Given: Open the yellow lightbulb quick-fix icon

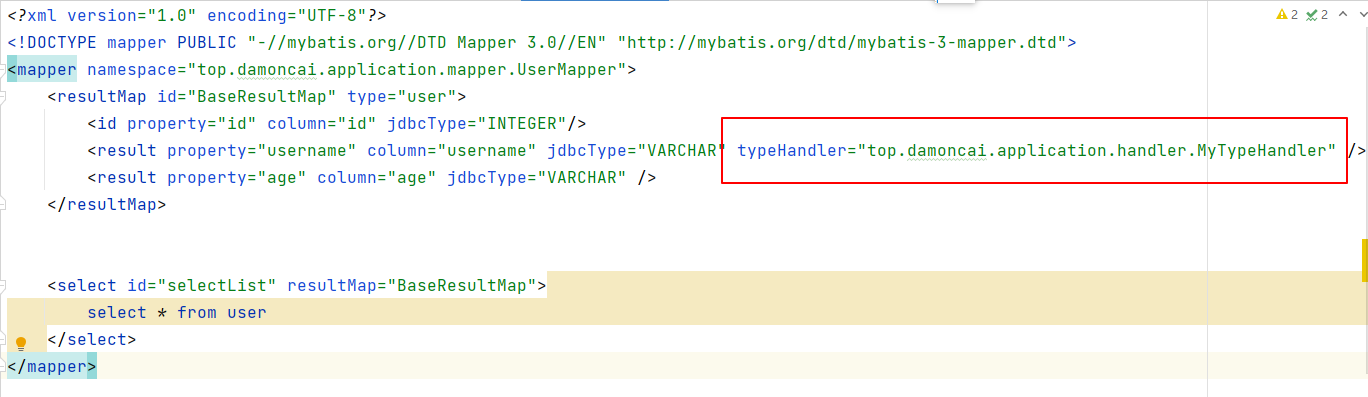Looking at the screenshot, I should (20, 342).
